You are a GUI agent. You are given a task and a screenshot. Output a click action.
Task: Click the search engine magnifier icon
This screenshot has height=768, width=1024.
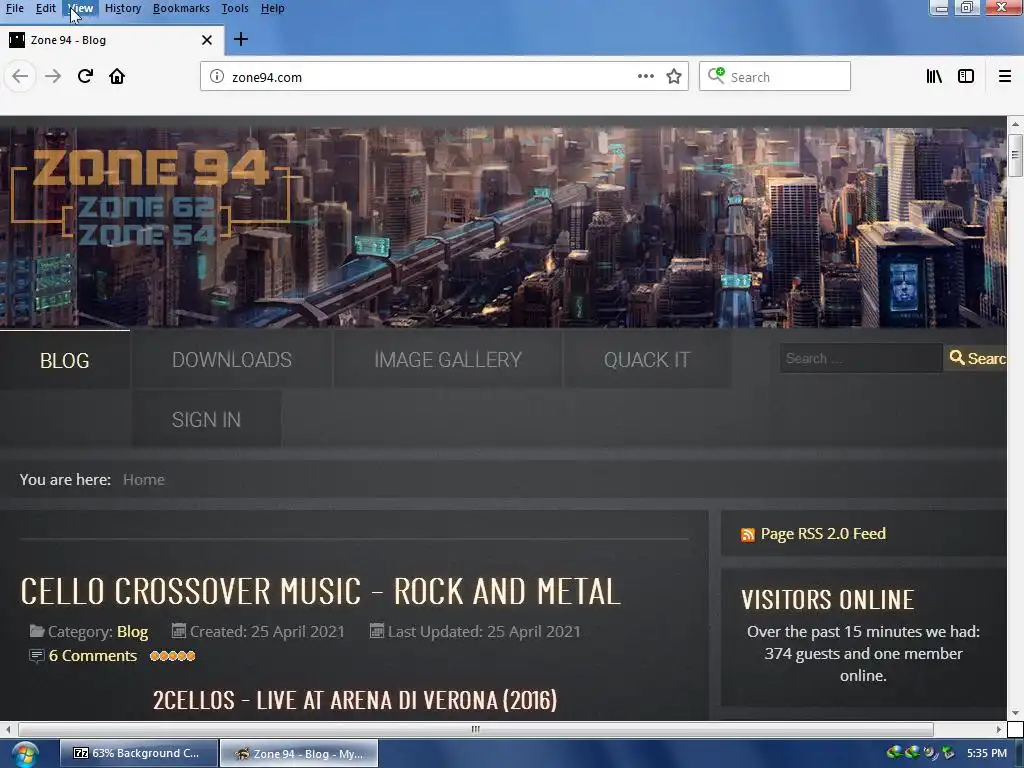click(716, 75)
